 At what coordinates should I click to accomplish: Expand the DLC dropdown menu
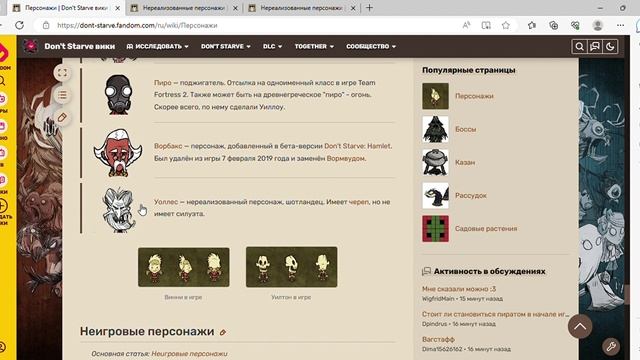pyautogui.click(x=272, y=47)
